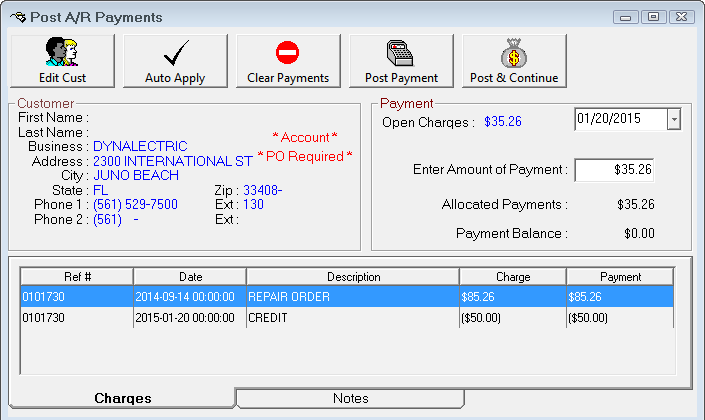Click the $85.26 payment cell
The image size is (705, 420).
[620, 297]
